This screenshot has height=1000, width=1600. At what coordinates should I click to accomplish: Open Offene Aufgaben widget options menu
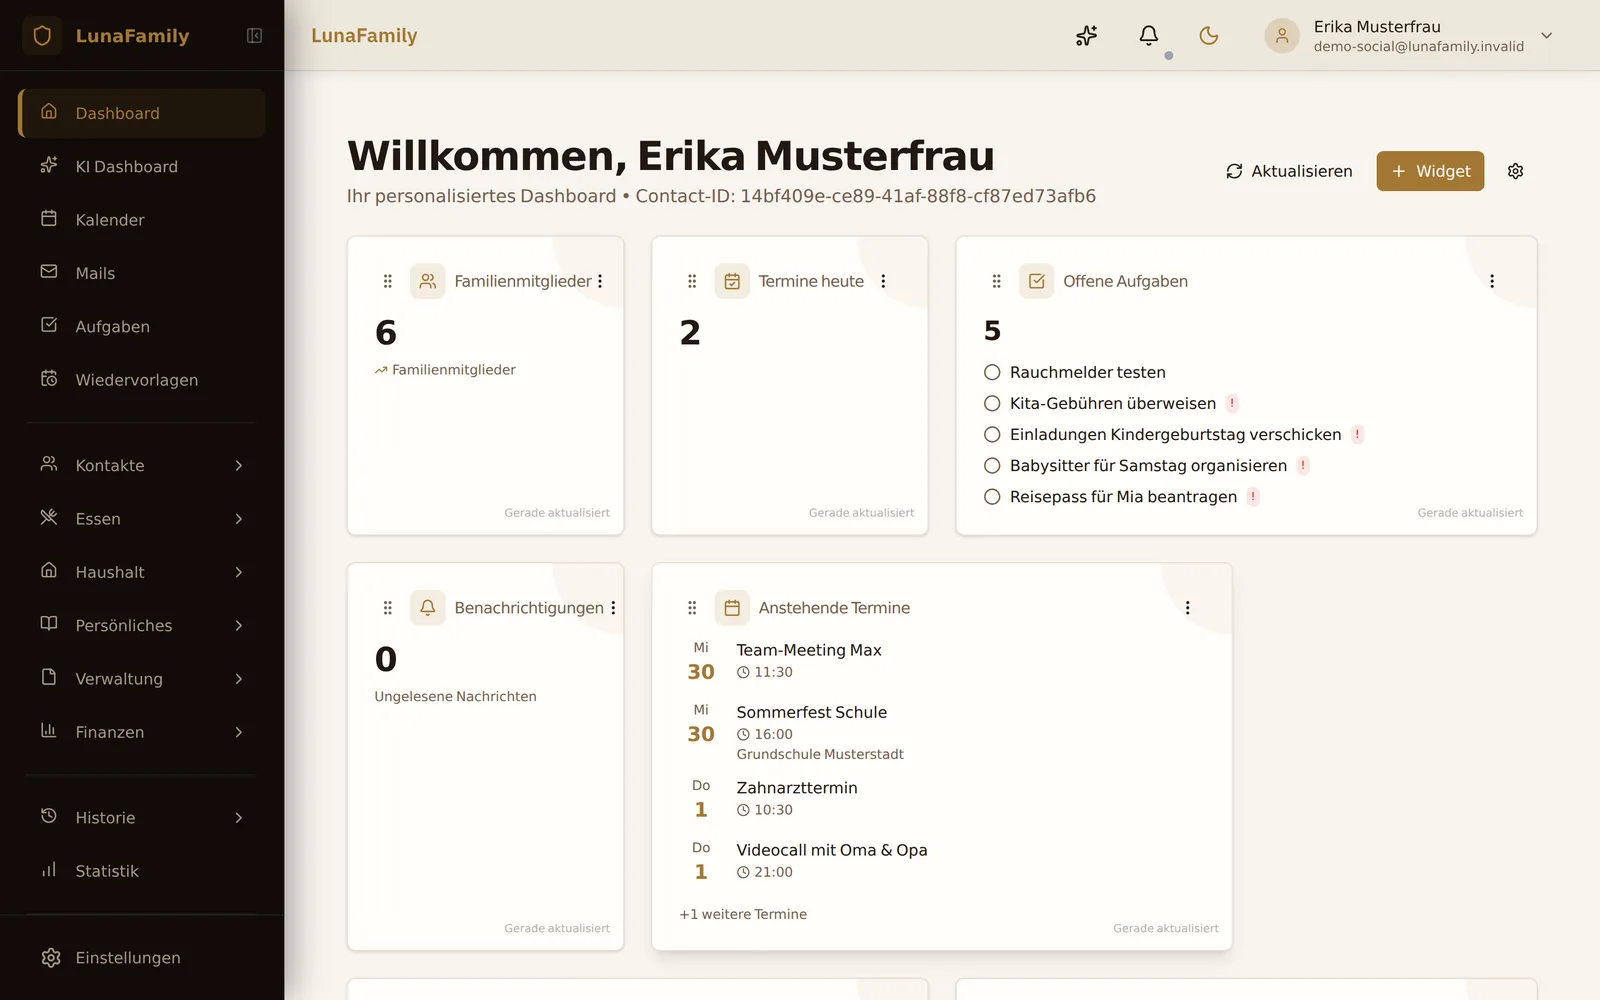tap(1492, 281)
